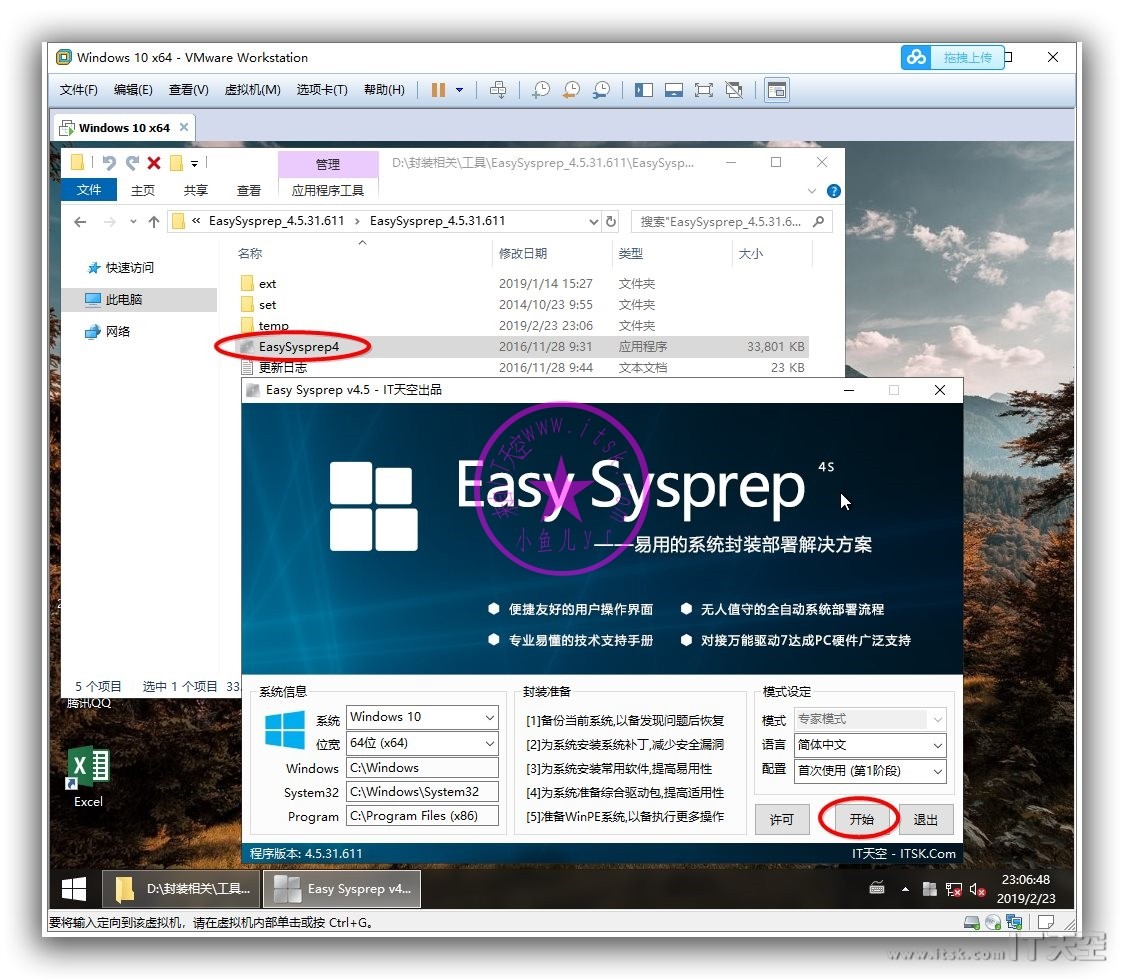This screenshot has width=1124, height=979.
Task: Click the muted volume tray icon
Action: (x=977, y=889)
